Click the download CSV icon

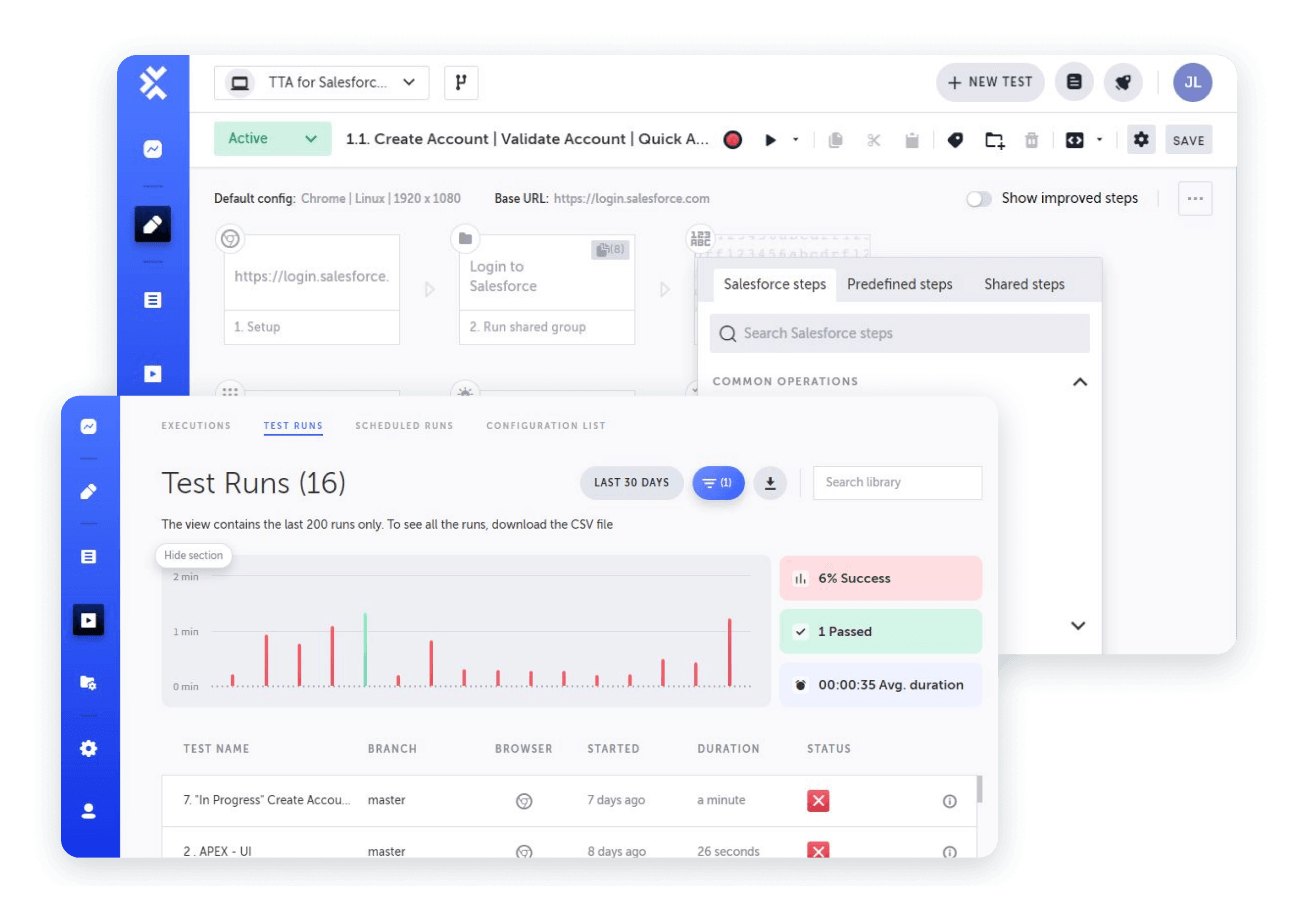(x=770, y=483)
